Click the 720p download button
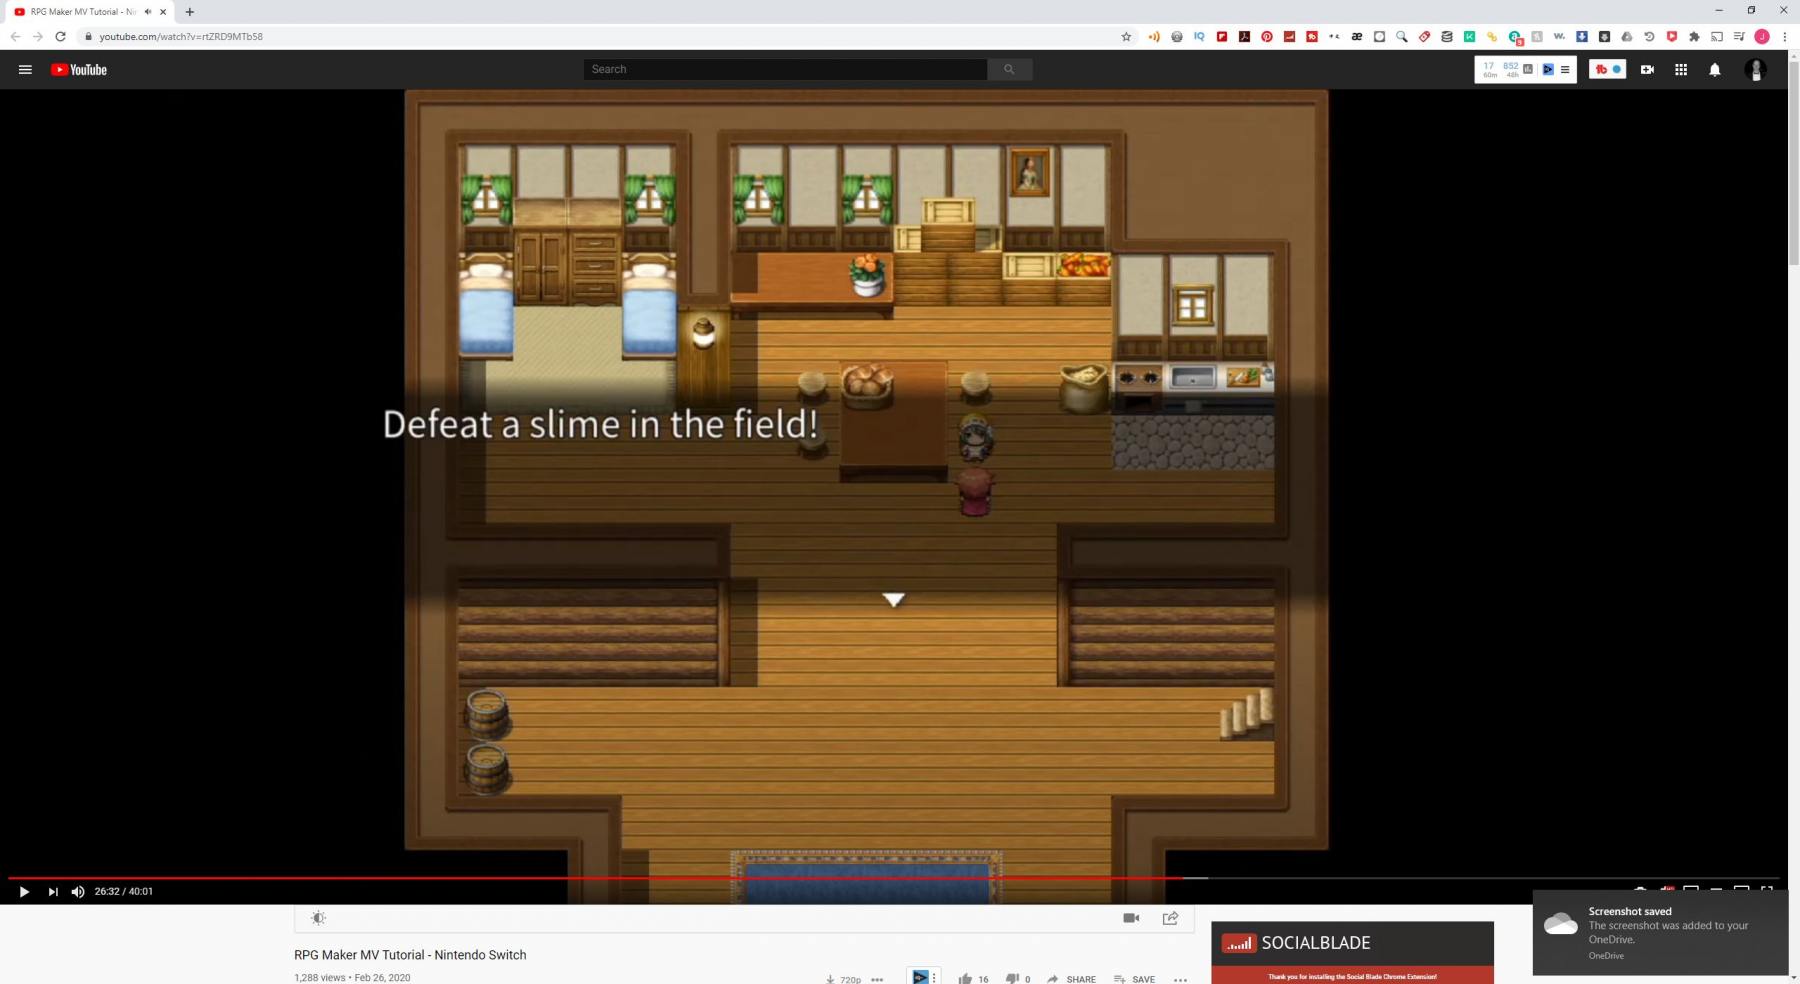Image resolution: width=1800 pixels, height=984 pixels. (x=843, y=979)
